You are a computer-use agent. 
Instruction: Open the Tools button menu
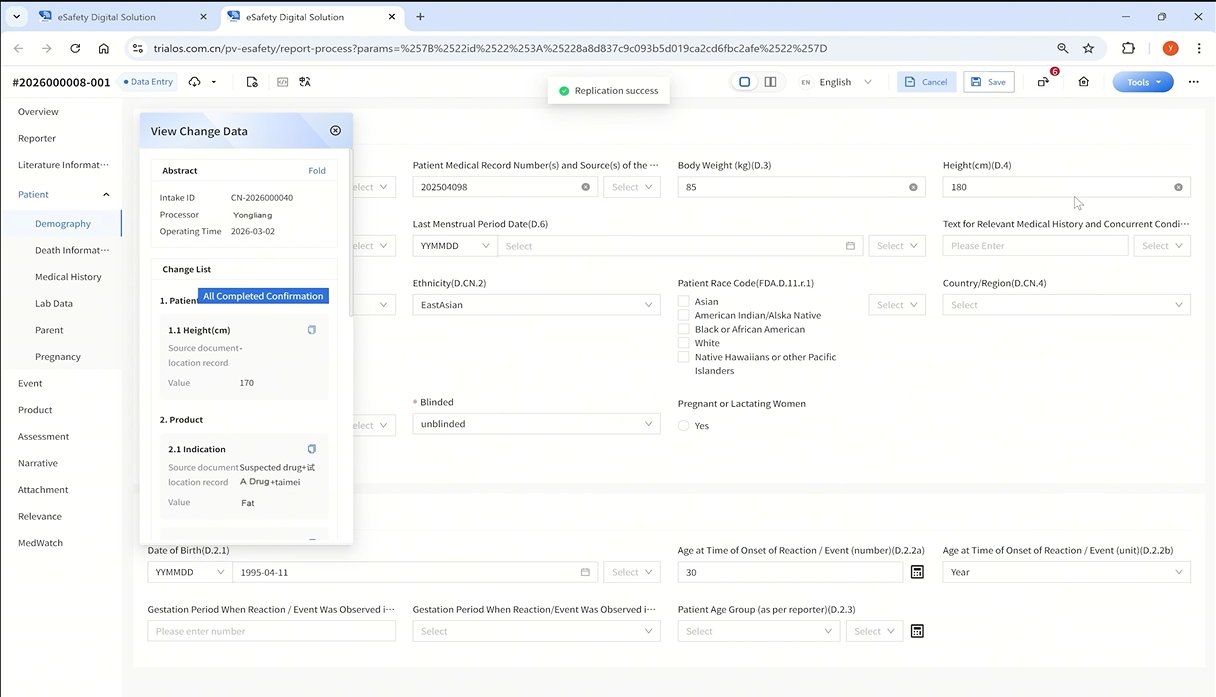(x=1143, y=82)
